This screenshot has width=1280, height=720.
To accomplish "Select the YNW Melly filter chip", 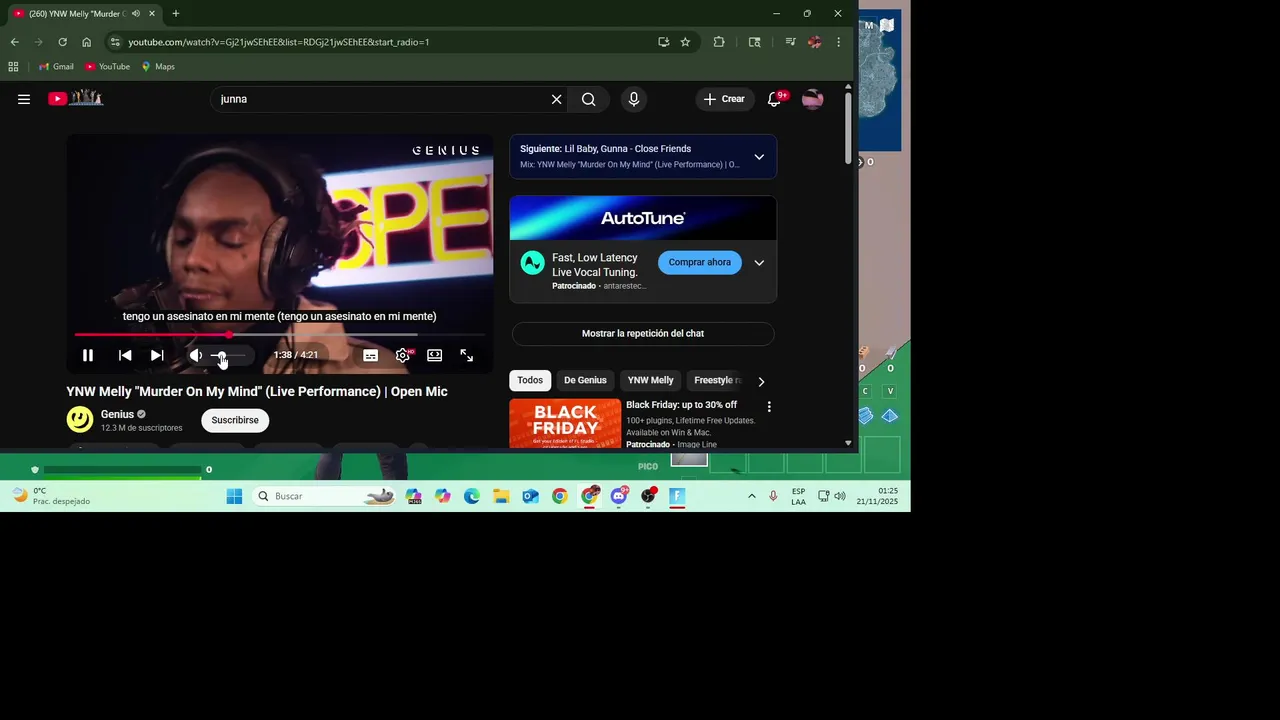I will 651,380.
